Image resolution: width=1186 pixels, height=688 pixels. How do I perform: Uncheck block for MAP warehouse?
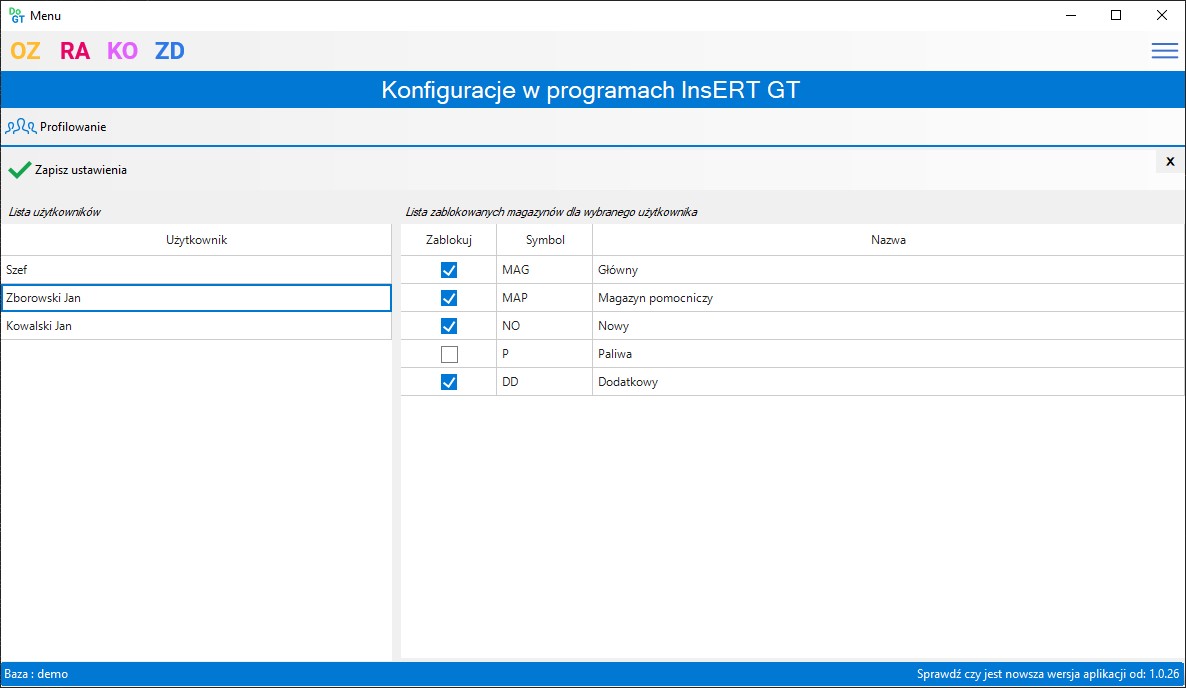click(449, 298)
